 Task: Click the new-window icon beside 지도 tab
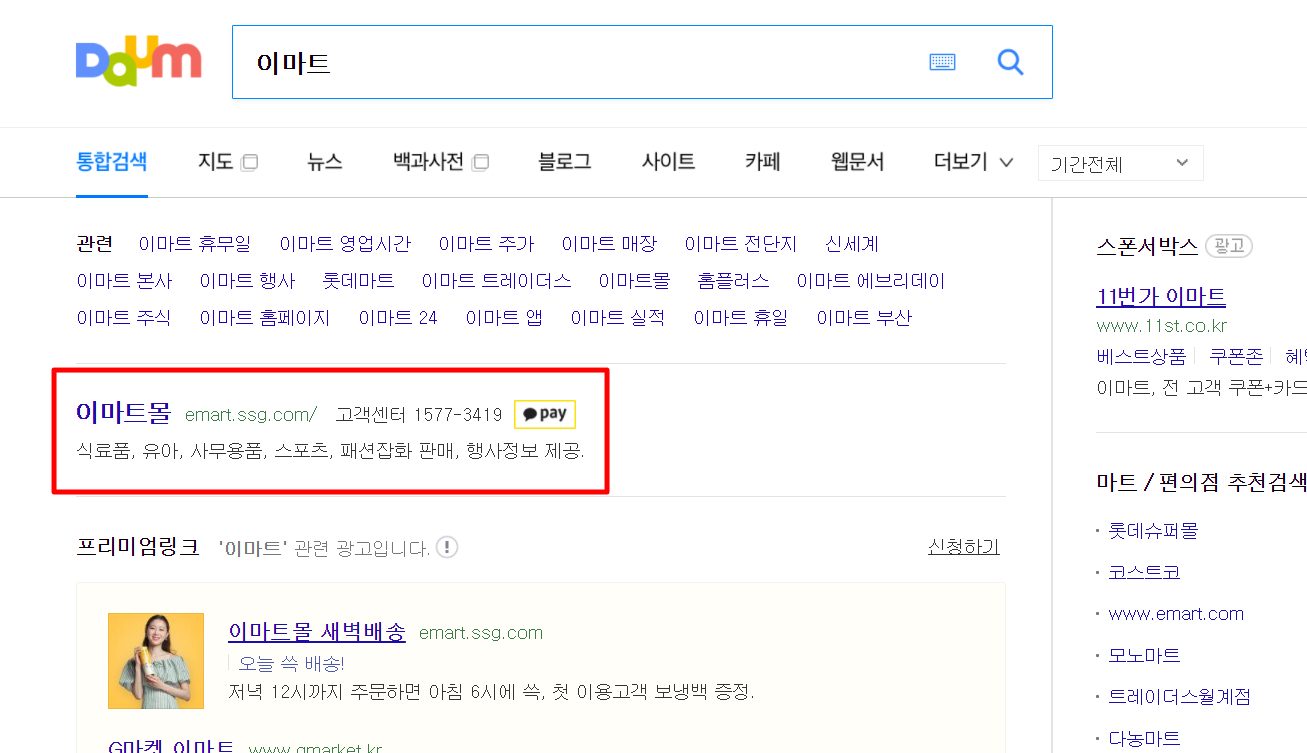[249, 162]
